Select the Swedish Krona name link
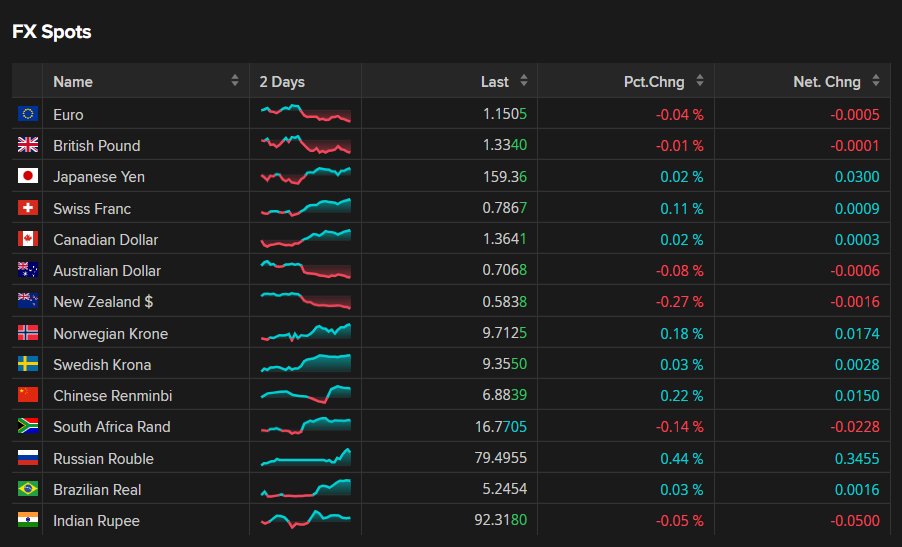This screenshot has width=902, height=547. 102,365
